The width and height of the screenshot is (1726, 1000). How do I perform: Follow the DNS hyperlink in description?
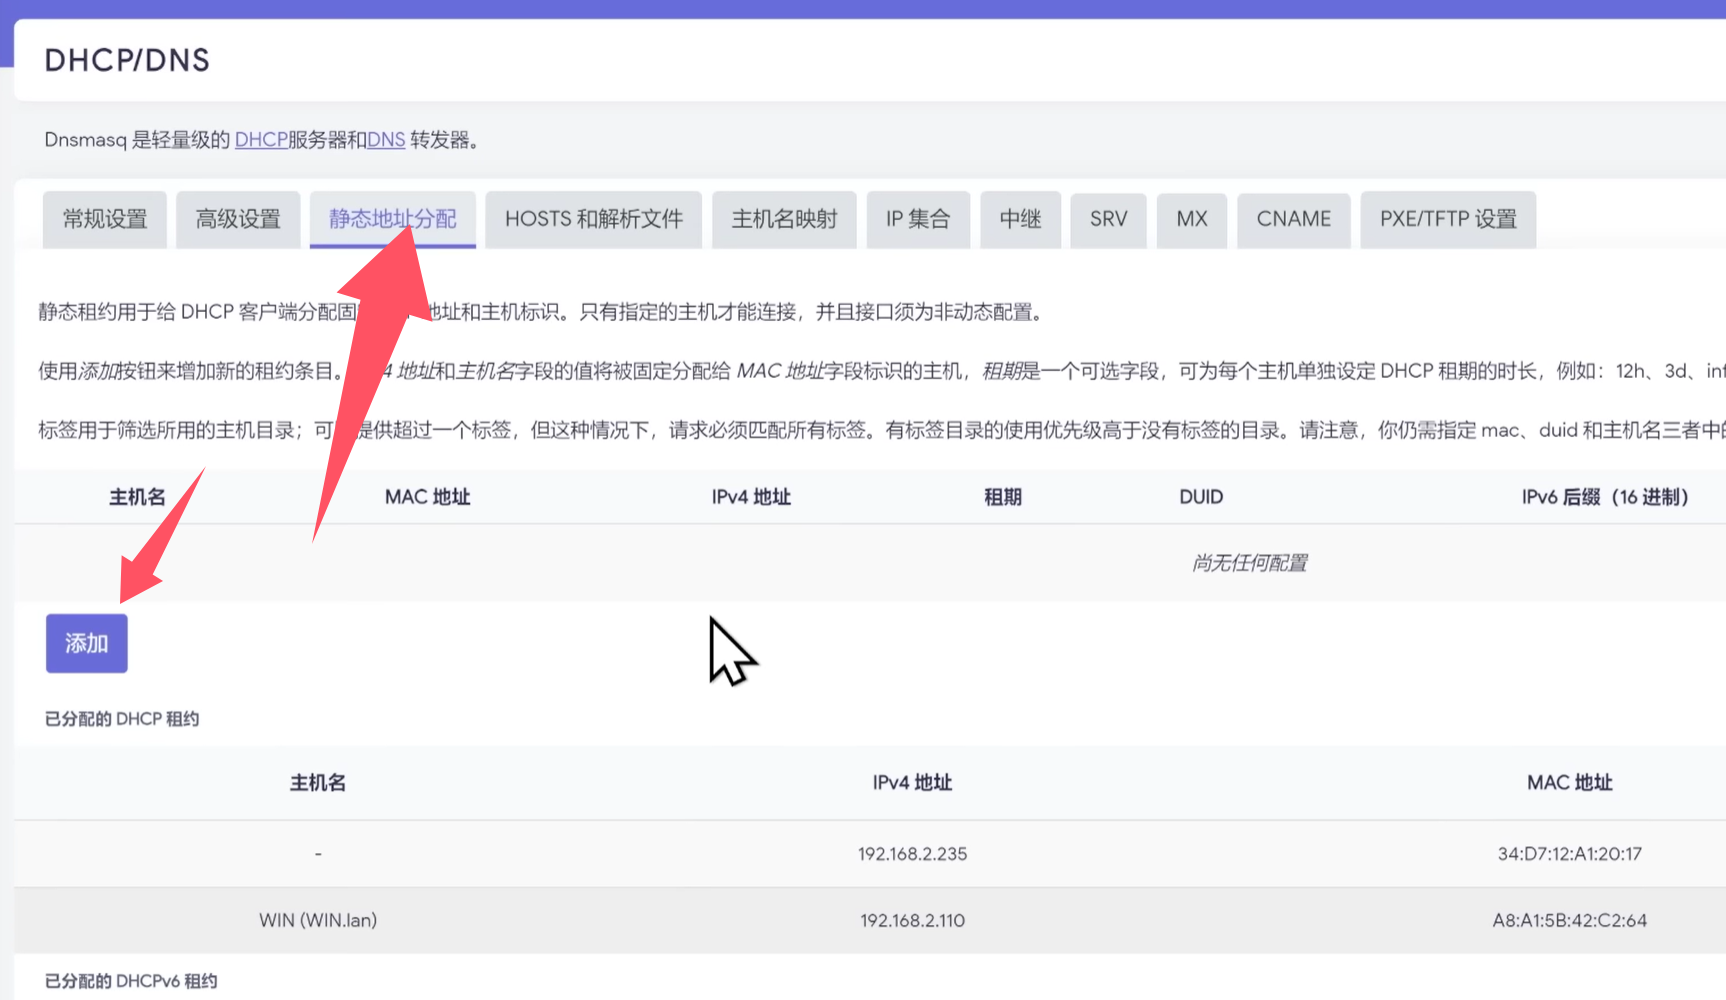pos(386,140)
